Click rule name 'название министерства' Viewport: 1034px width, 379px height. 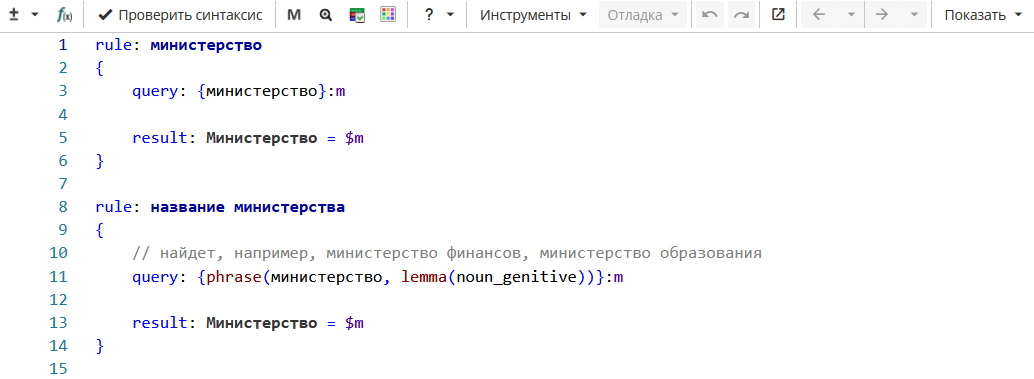[x=248, y=208]
